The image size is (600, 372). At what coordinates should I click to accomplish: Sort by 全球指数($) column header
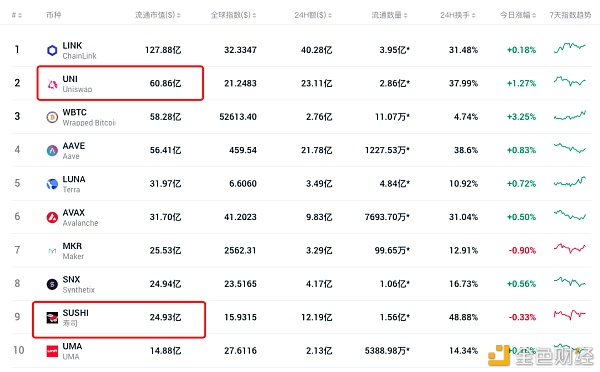[x=233, y=15]
